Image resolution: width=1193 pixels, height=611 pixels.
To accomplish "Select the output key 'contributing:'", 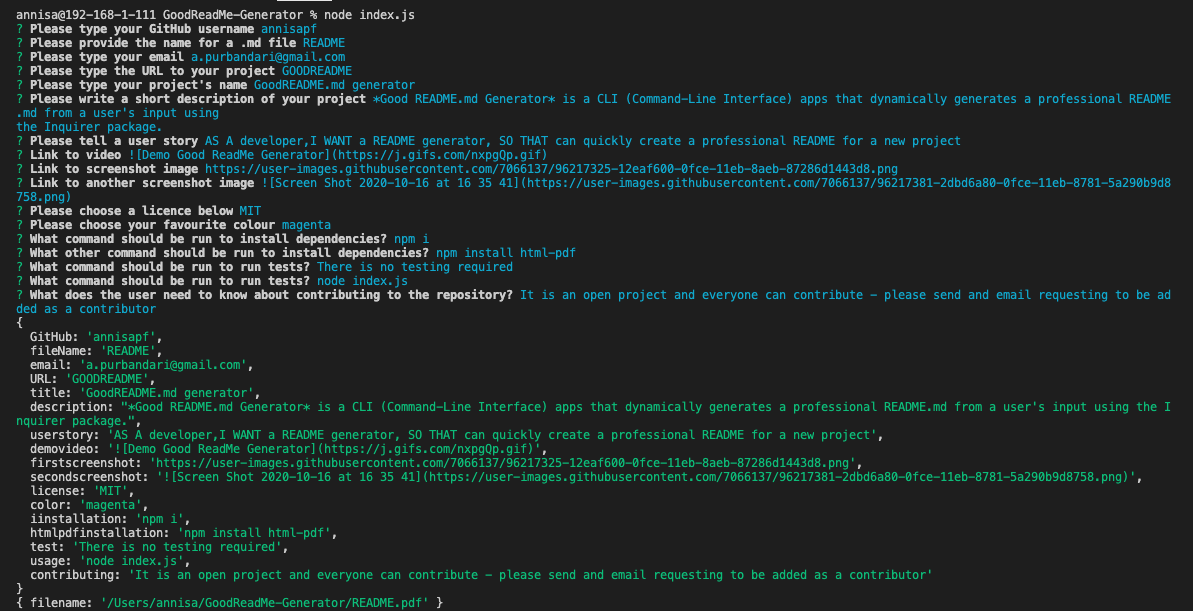I will point(75,575).
